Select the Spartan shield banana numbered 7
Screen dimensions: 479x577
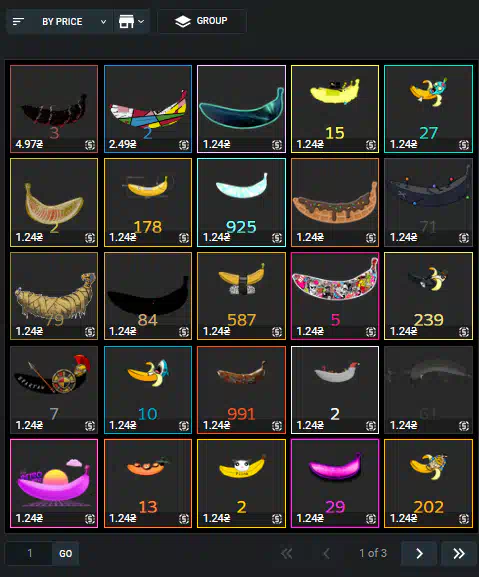tap(54, 390)
